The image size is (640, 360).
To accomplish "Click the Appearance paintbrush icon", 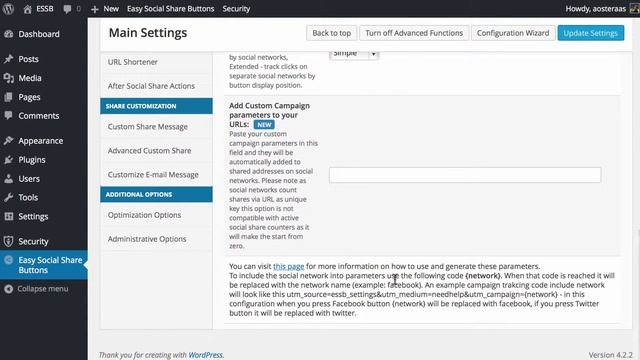I will click(x=9, y=140).
